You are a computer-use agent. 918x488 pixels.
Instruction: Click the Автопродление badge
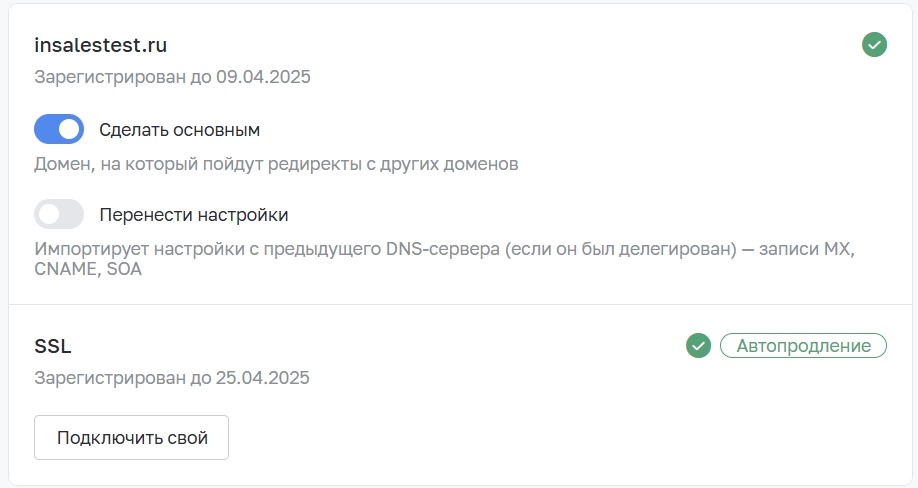803,345
